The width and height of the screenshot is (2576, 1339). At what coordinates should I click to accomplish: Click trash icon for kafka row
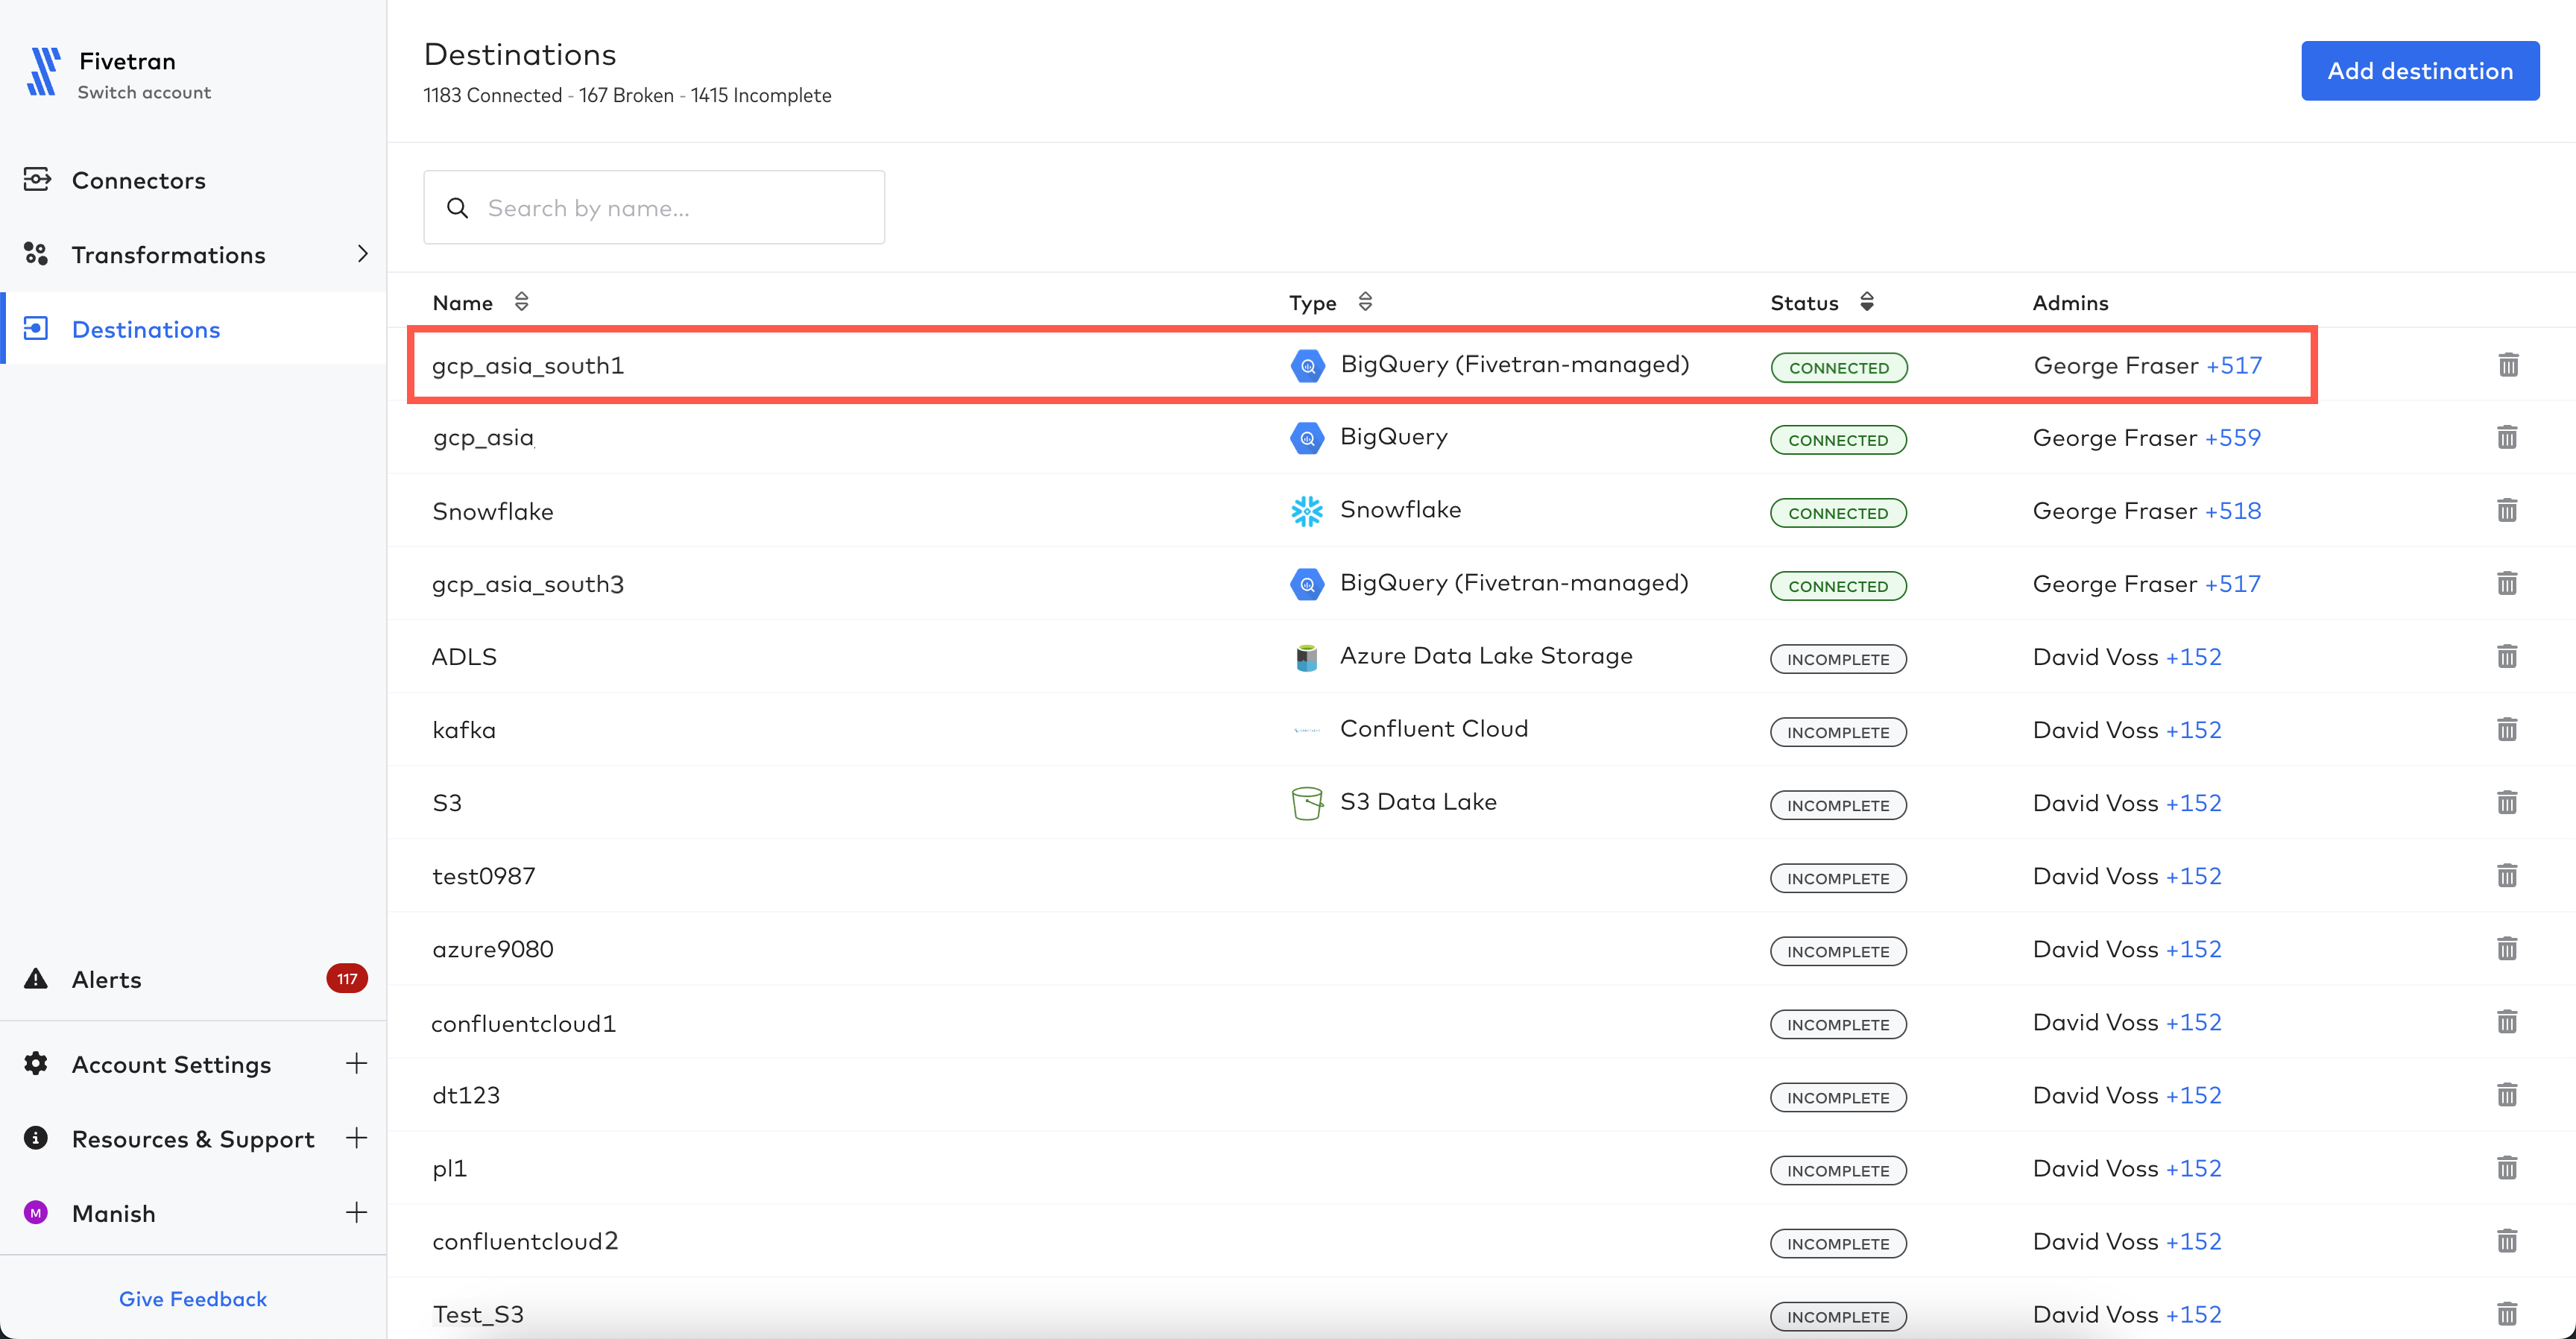point(2507,729)
